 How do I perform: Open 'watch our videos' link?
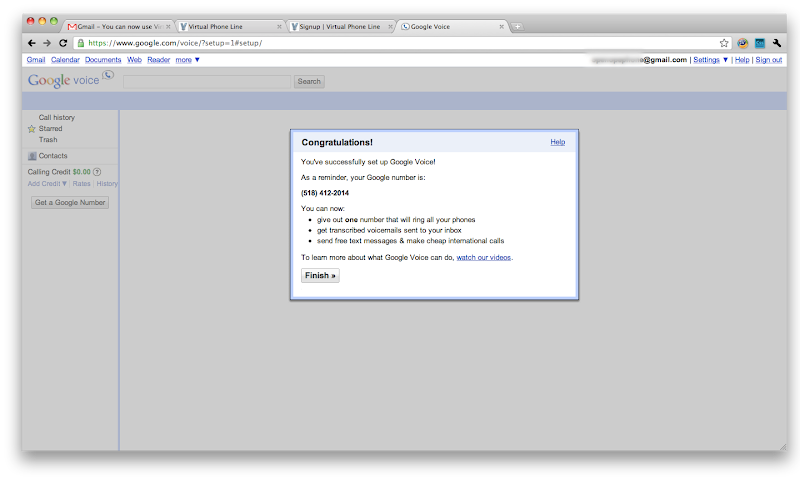point(484,258)
